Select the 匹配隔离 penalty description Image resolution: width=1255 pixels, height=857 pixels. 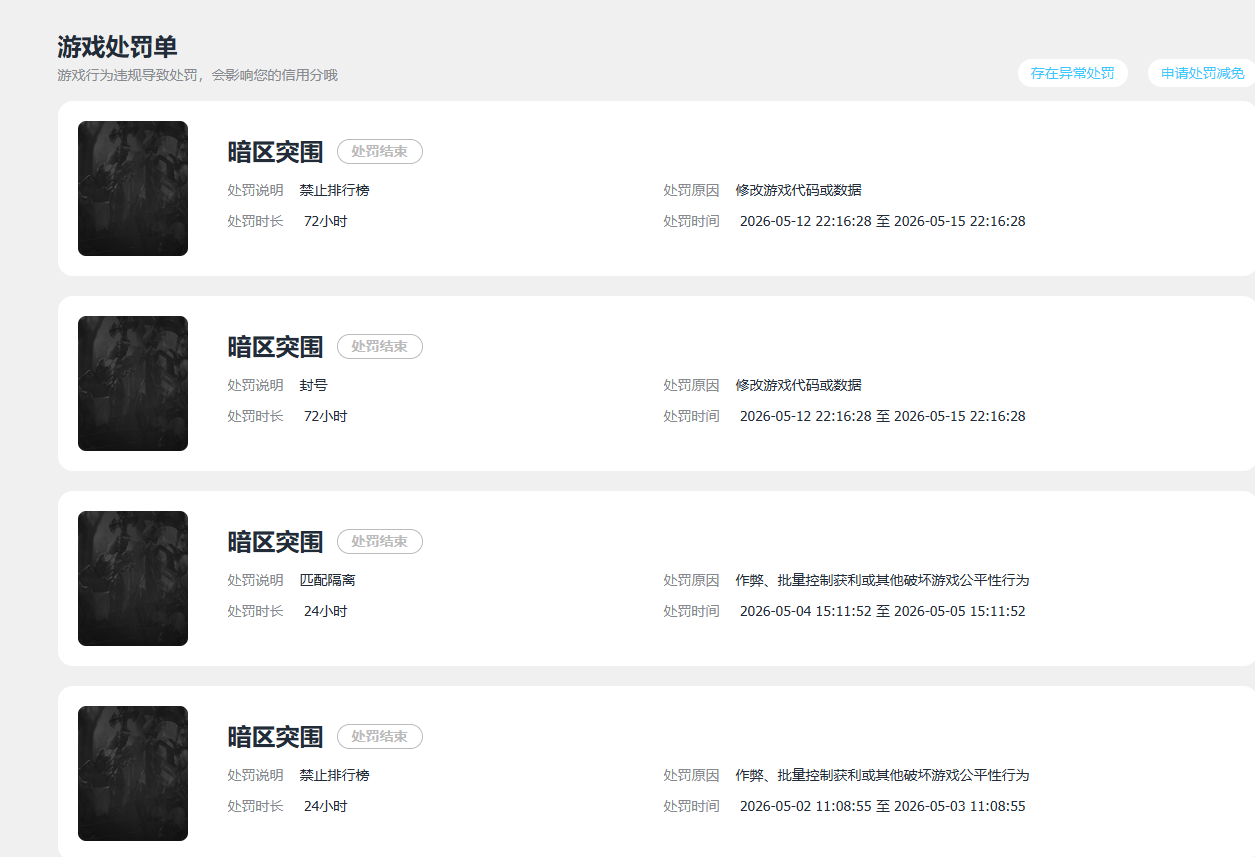pyautogui.click(x=327, y=580)
